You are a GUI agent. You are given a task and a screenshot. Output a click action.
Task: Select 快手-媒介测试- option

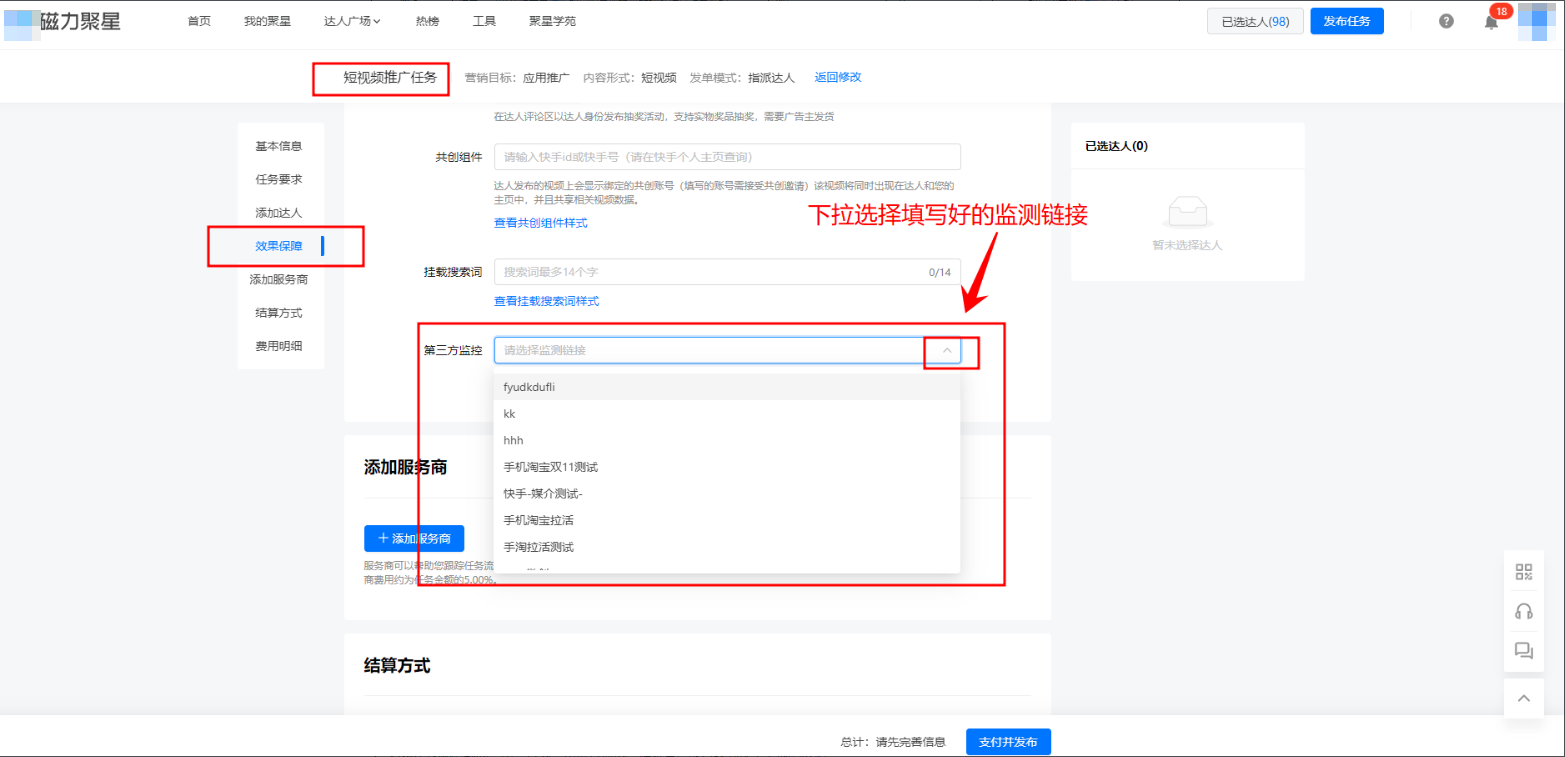[x=727, y=494]
